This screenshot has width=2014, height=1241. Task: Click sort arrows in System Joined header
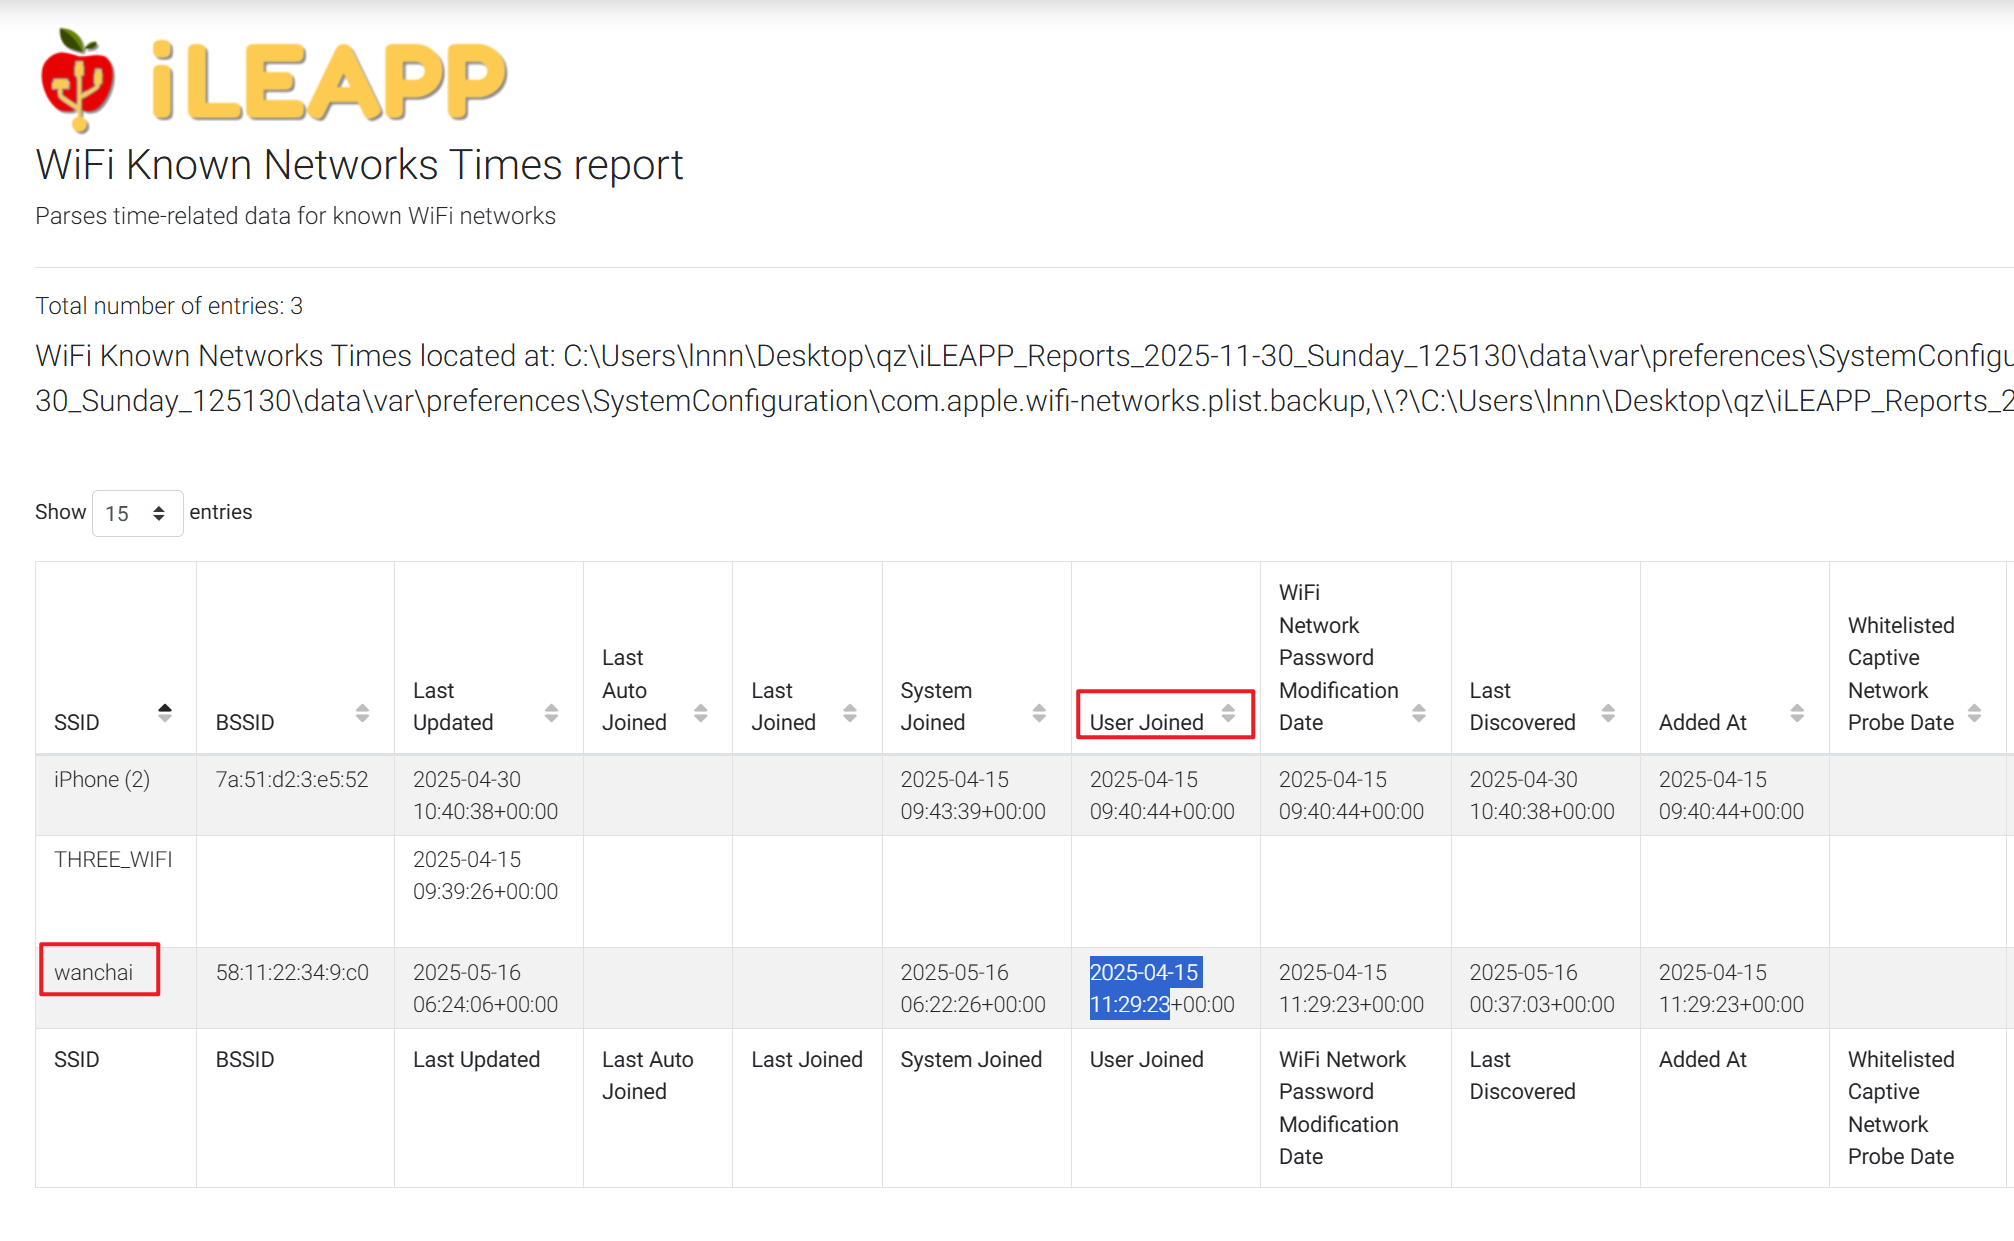click(1039, 713)
